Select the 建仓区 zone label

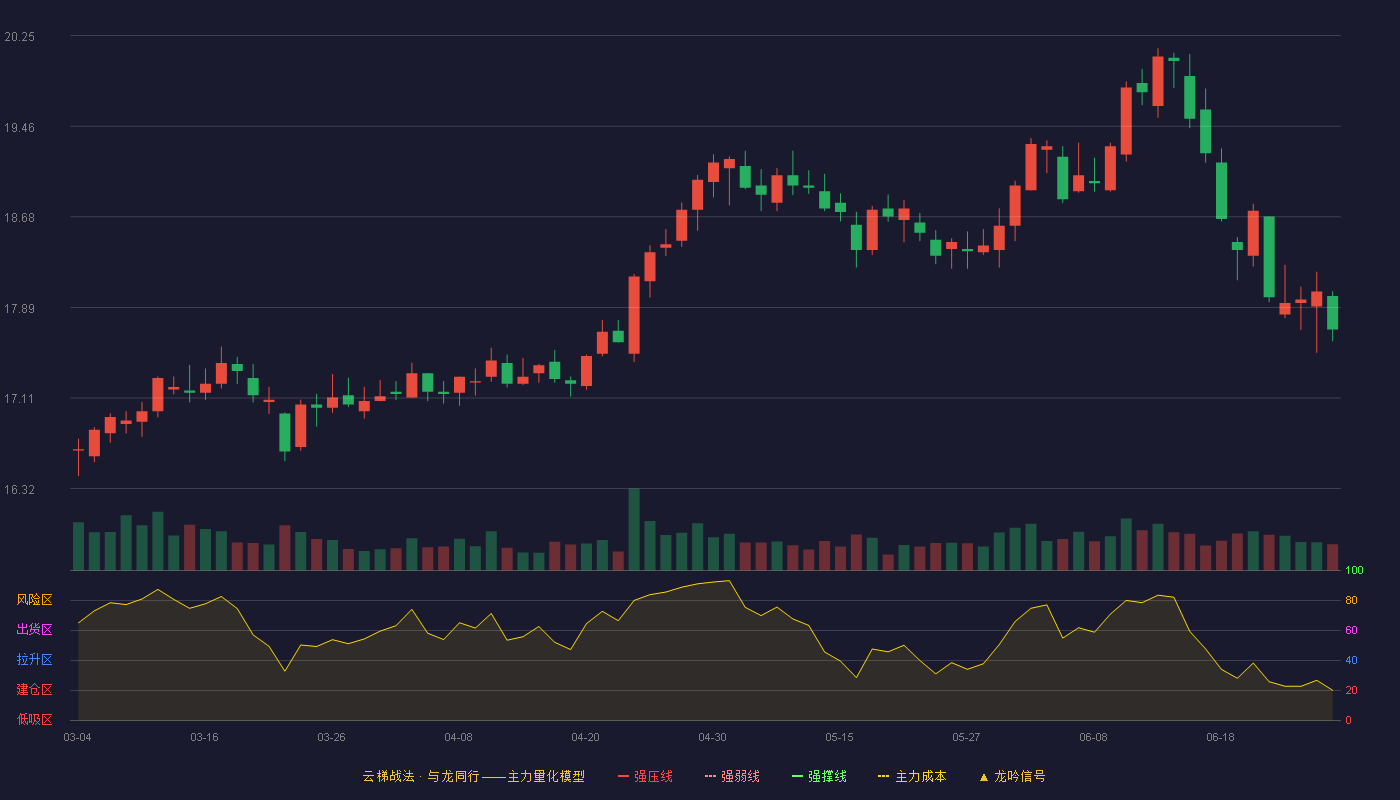coord(34,690)
